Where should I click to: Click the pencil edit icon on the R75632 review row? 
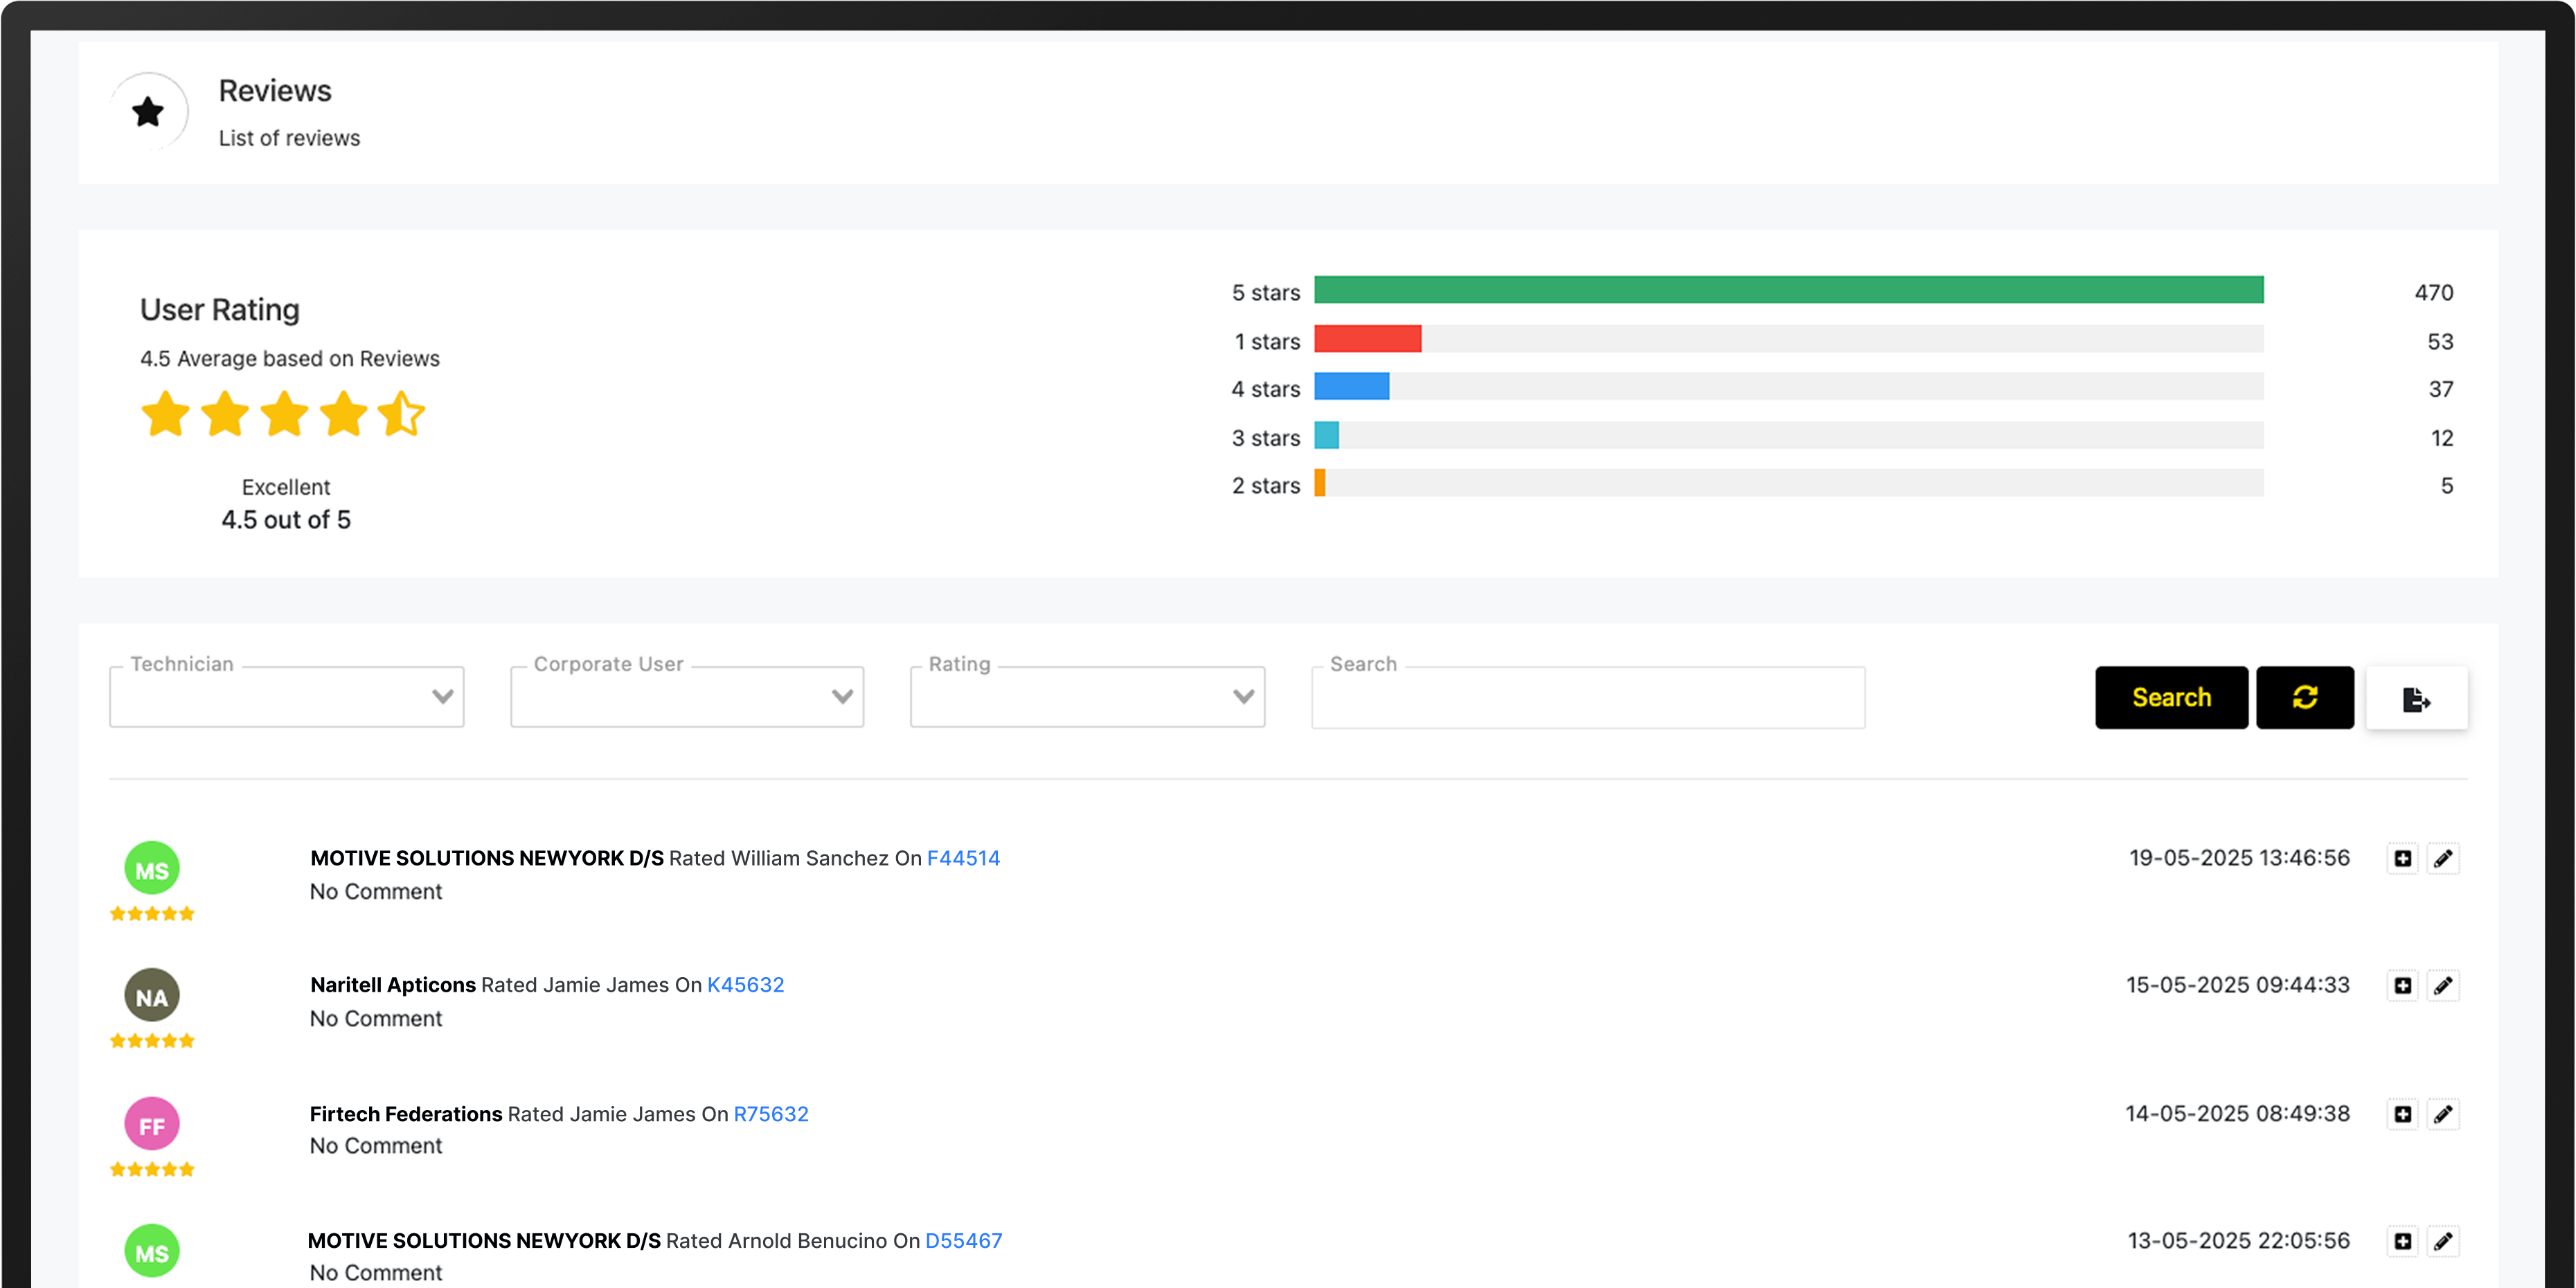[2443, 1114]
